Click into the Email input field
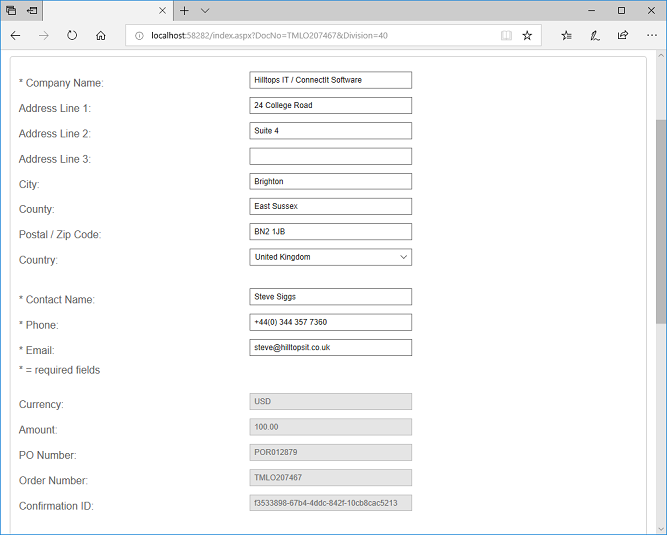Image resolution: width=667 pixels, height=535 pixels. click(x=330, y=347)
